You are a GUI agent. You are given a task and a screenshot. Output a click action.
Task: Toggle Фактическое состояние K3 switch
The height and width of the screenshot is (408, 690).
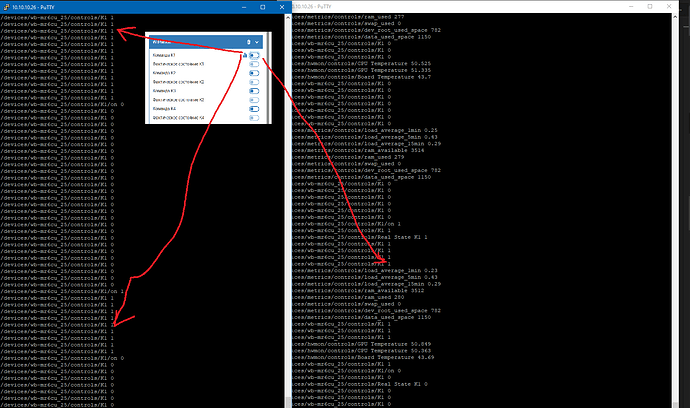tap(254, 100)
